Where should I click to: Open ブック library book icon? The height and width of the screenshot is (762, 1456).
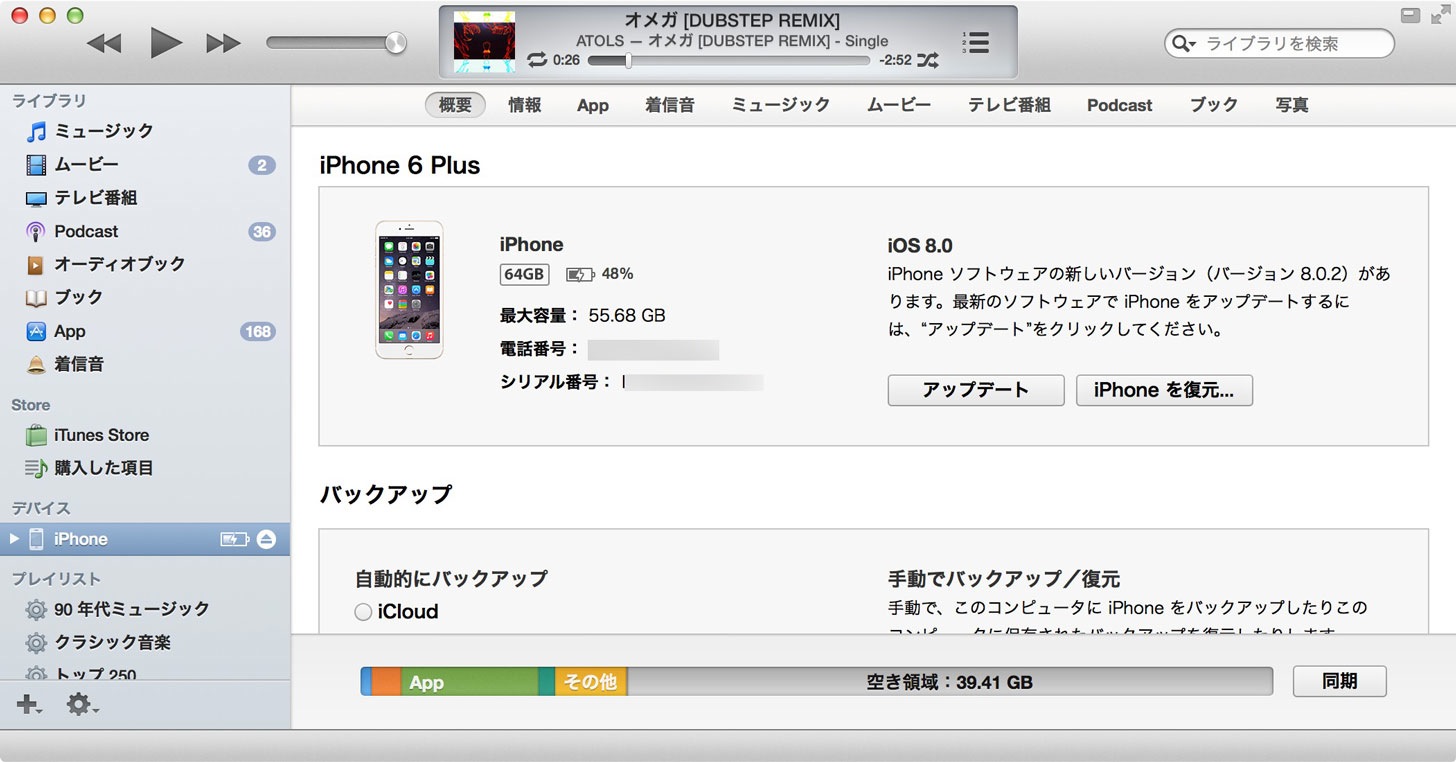click(x=36, y=298)
